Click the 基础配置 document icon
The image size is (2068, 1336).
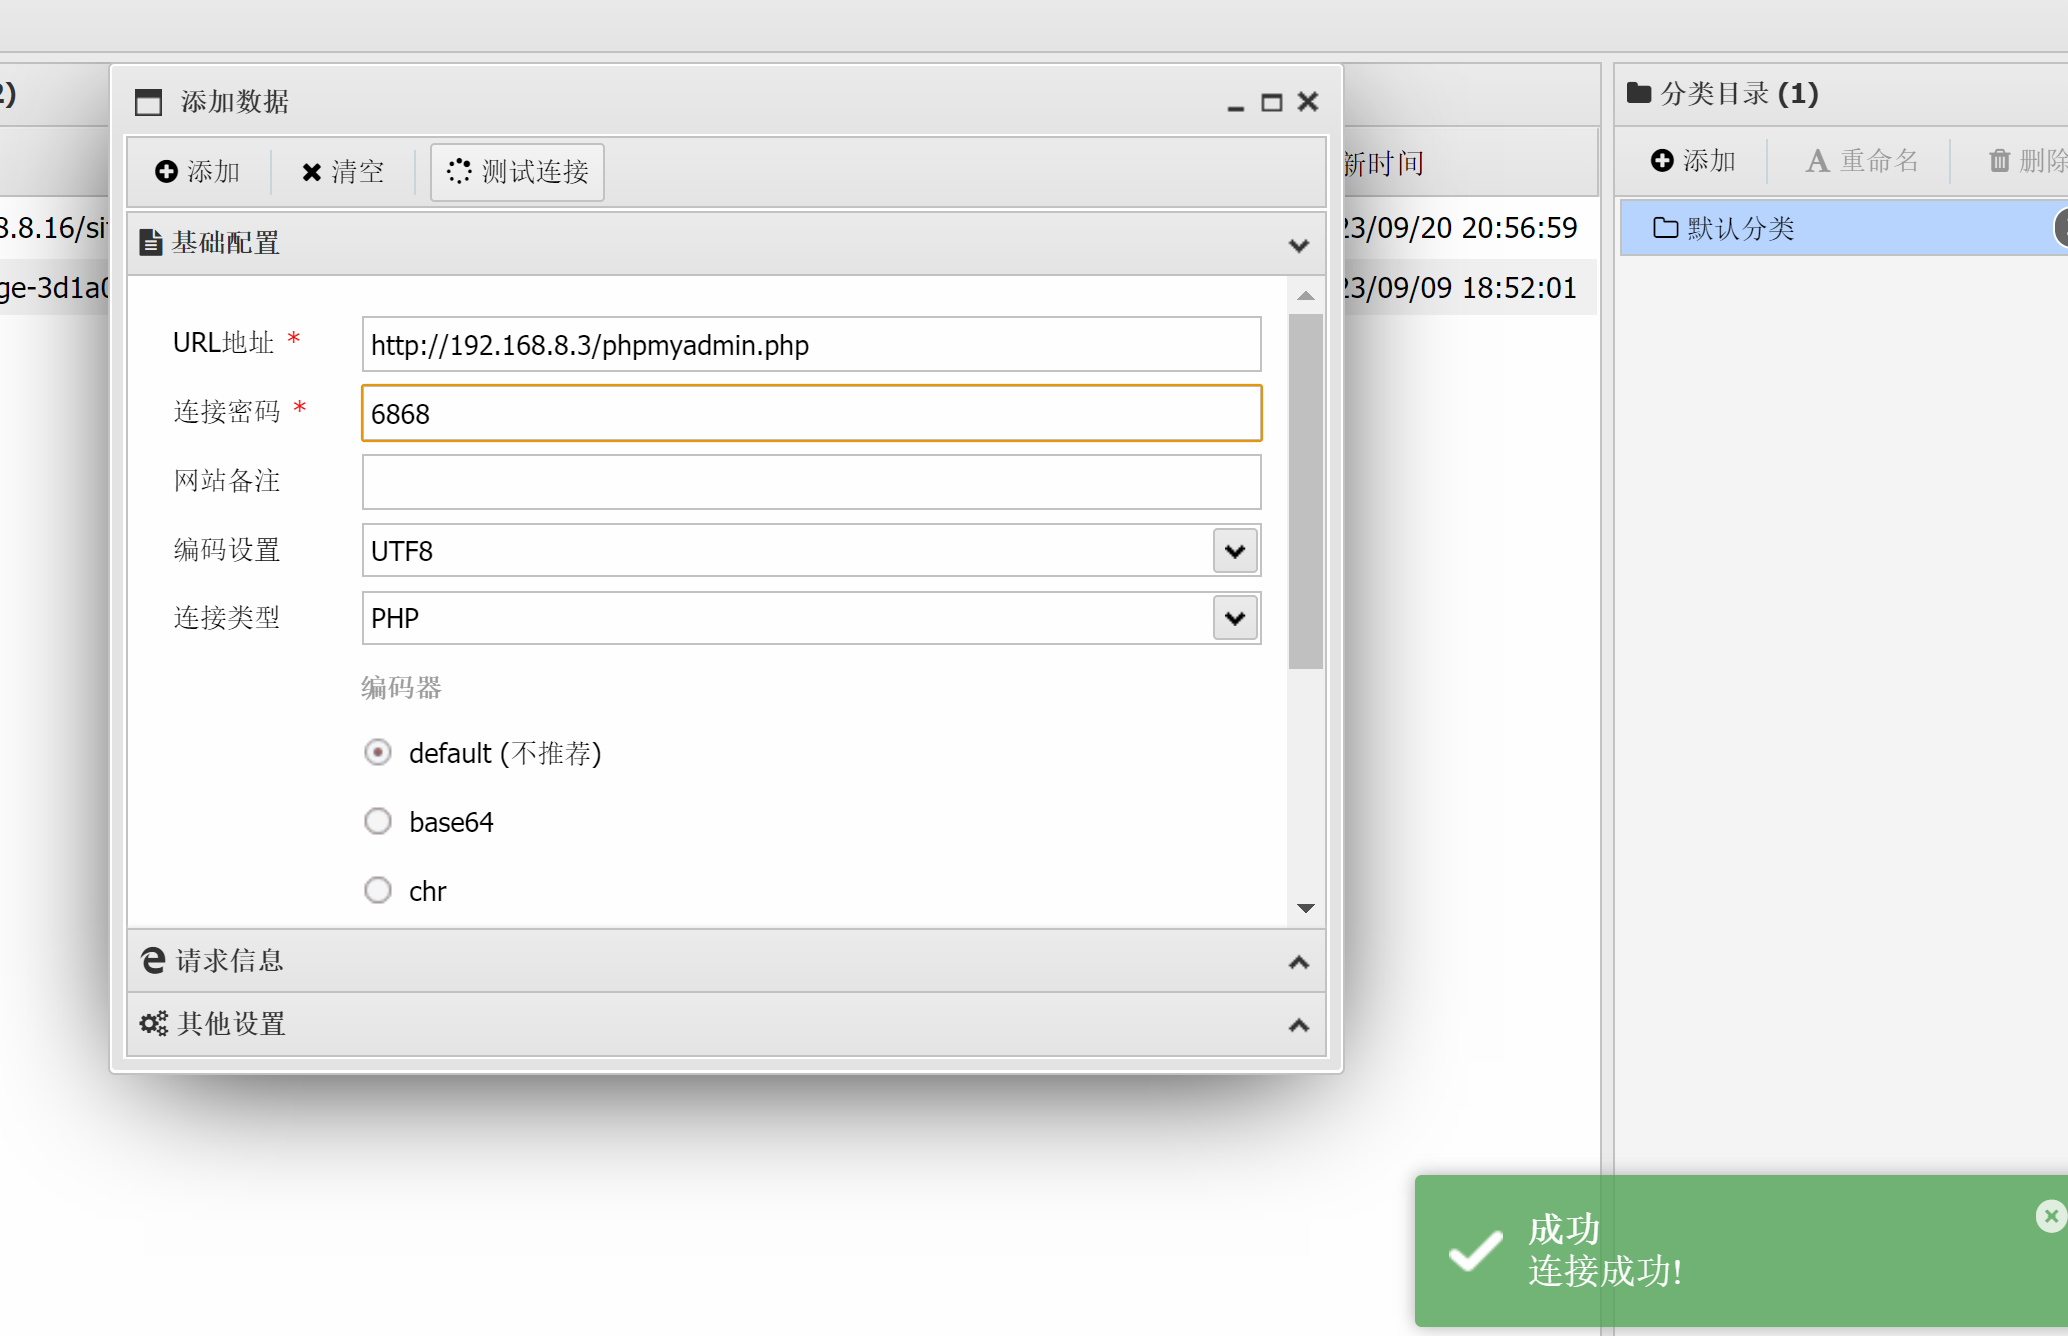[151, 243]
